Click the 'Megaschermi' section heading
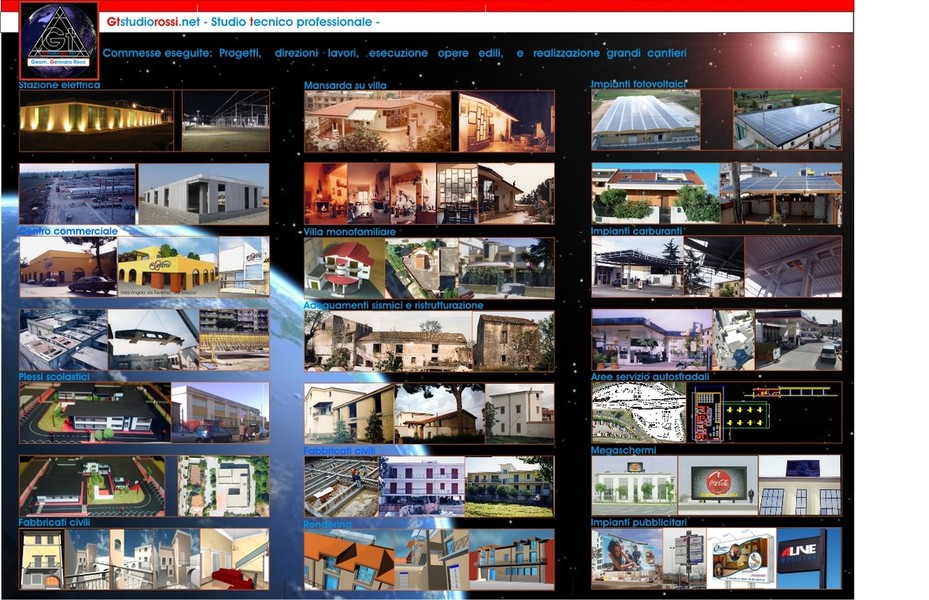The height and width of the screenshot is (600, 929). (x=624, y=450)
